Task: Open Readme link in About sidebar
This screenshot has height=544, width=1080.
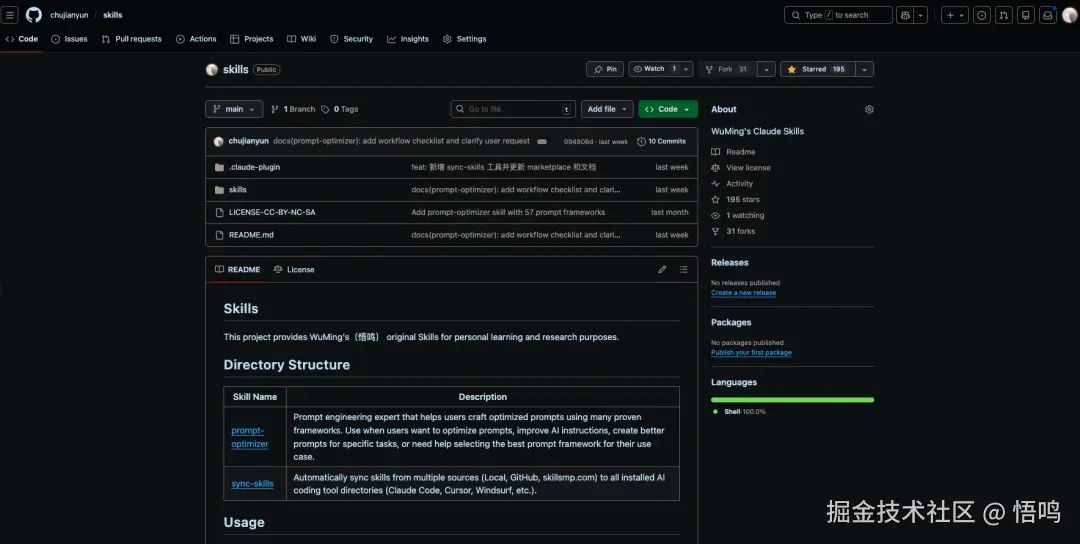Action: tap(734, 151)
